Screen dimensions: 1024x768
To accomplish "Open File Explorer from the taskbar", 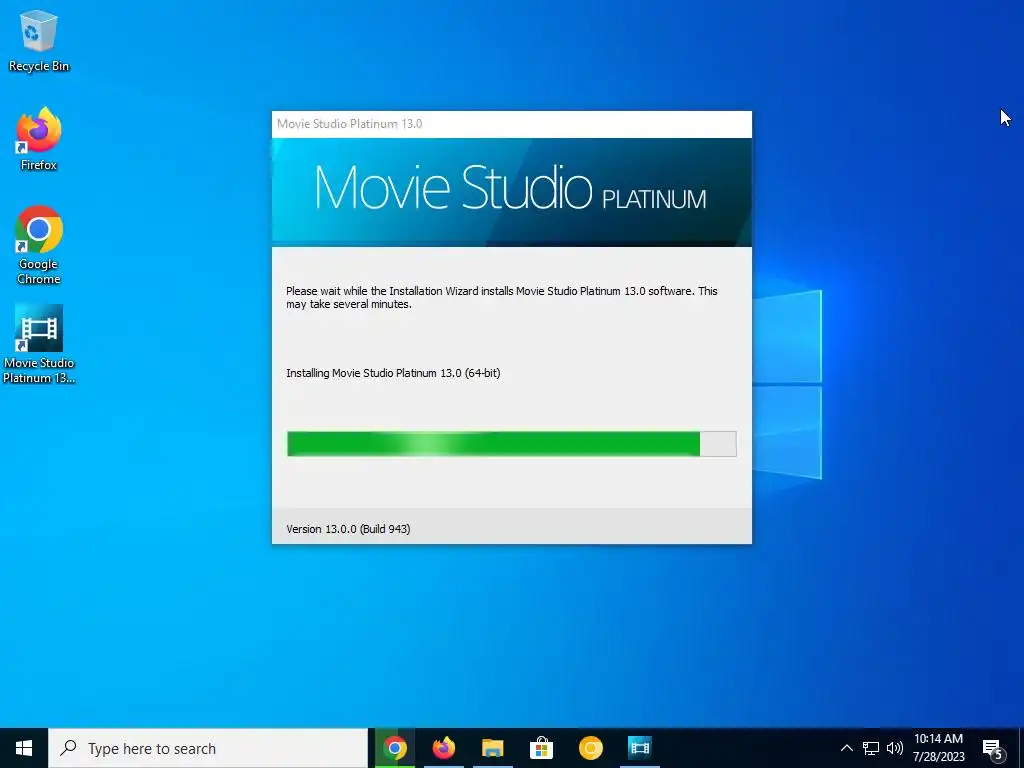I will coord(492,748).
